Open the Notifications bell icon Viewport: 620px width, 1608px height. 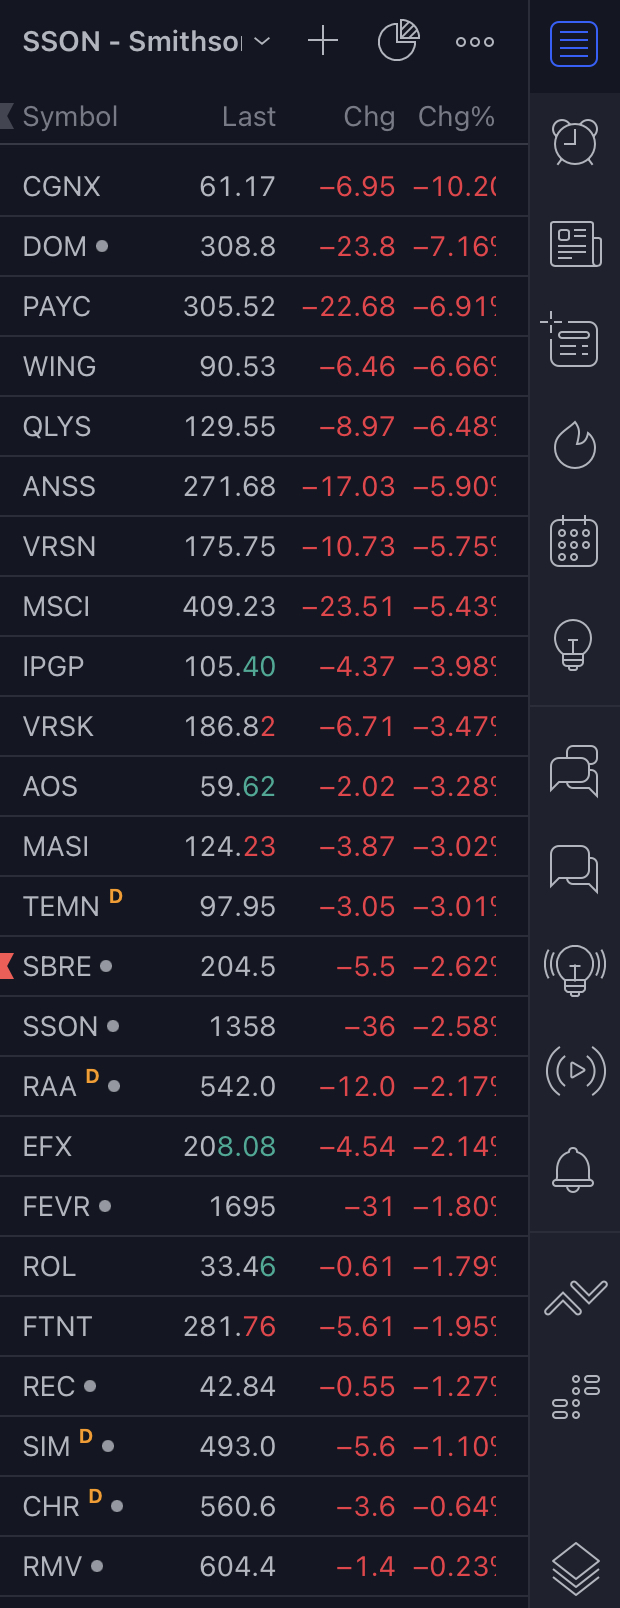pos(574,1168)
